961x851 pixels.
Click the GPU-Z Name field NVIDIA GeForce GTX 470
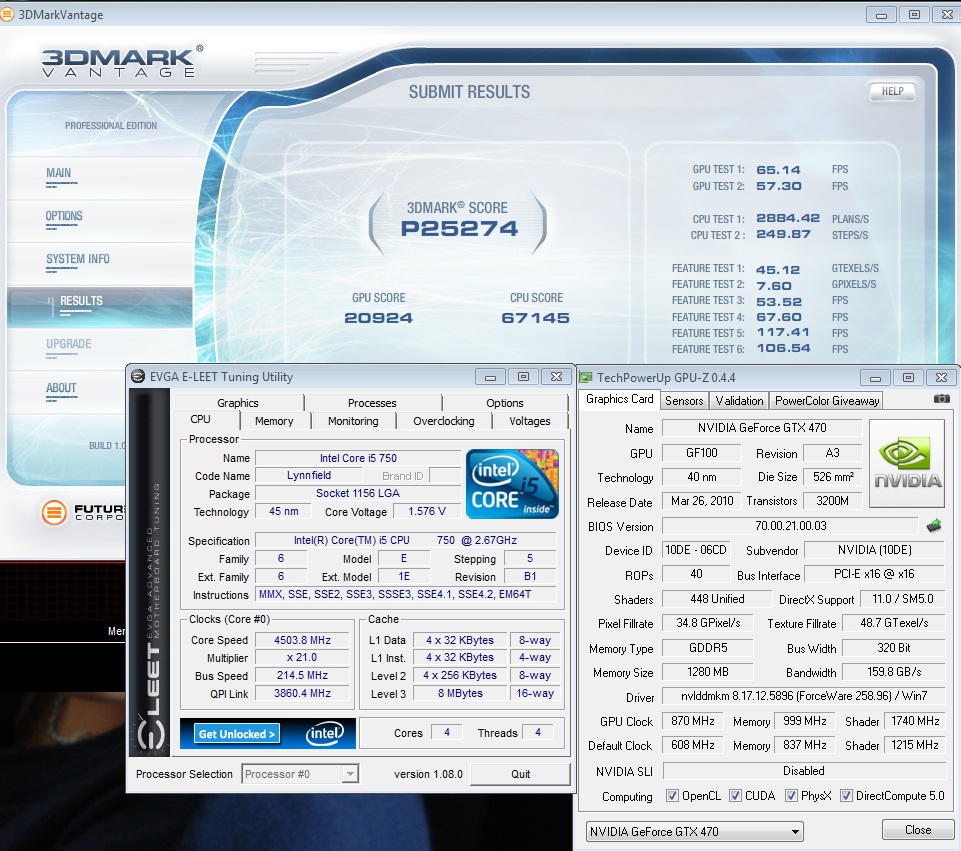click(762, 428)
